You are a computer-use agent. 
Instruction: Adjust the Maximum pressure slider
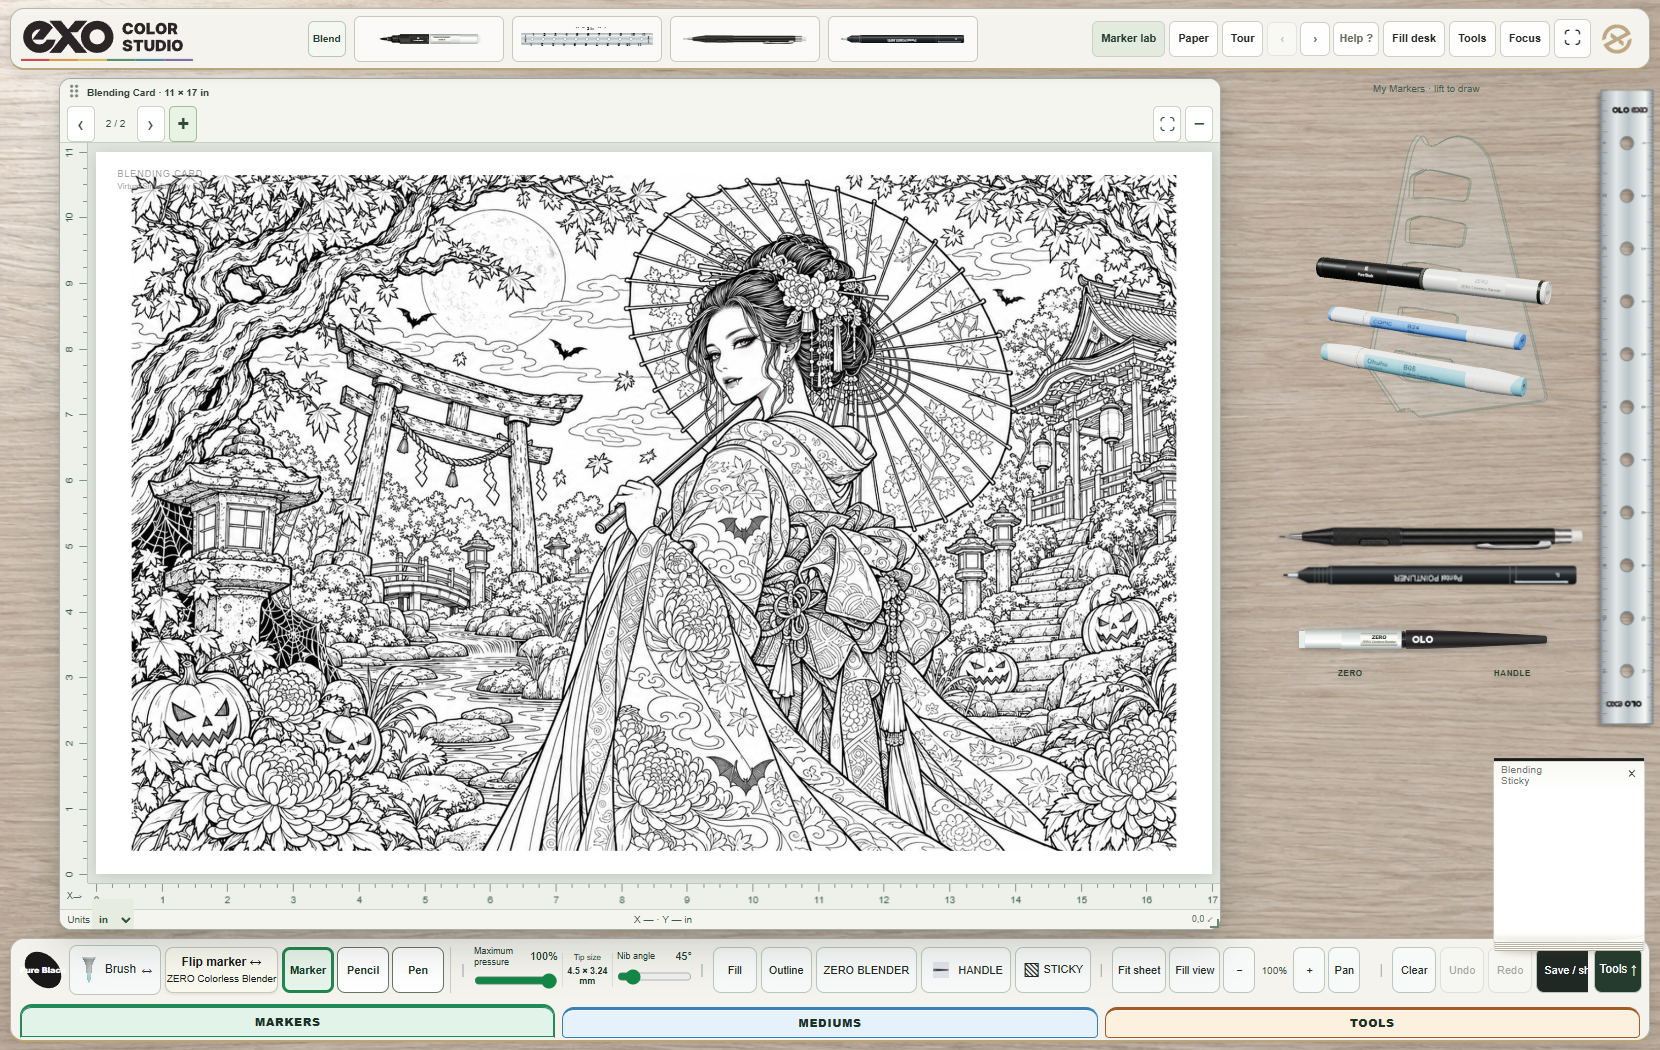pyautogui.click(x=516, y=981)
